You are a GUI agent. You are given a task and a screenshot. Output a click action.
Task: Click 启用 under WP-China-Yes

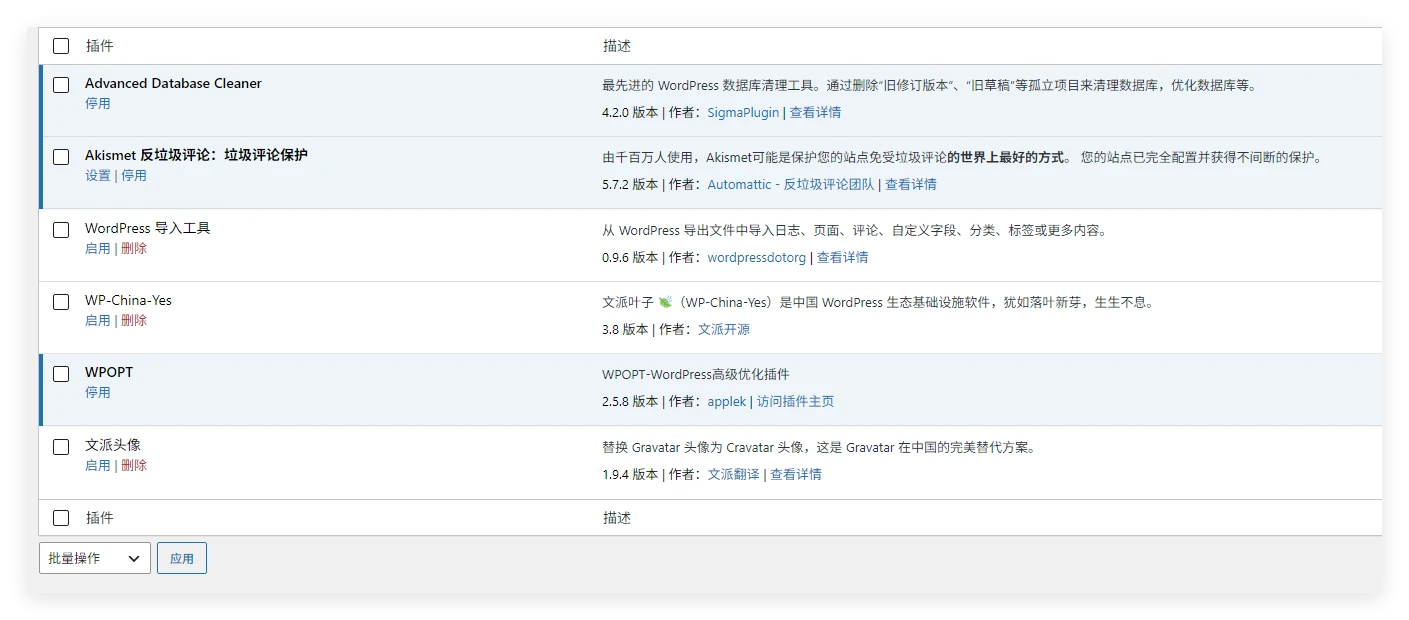pyautogui.click(x=98, y=320)
